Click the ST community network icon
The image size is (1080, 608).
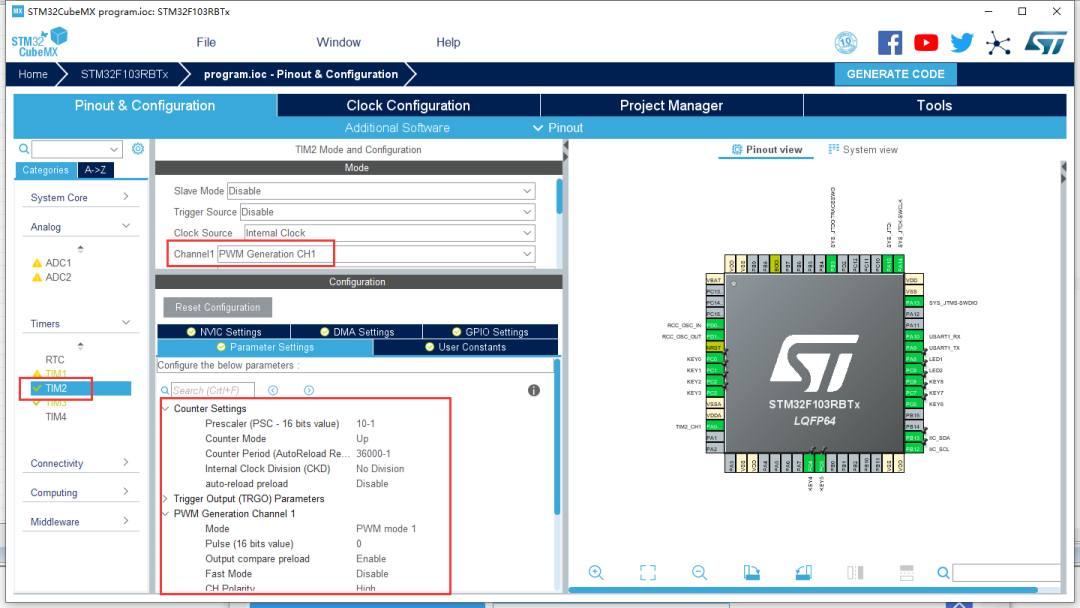[998, 43]
